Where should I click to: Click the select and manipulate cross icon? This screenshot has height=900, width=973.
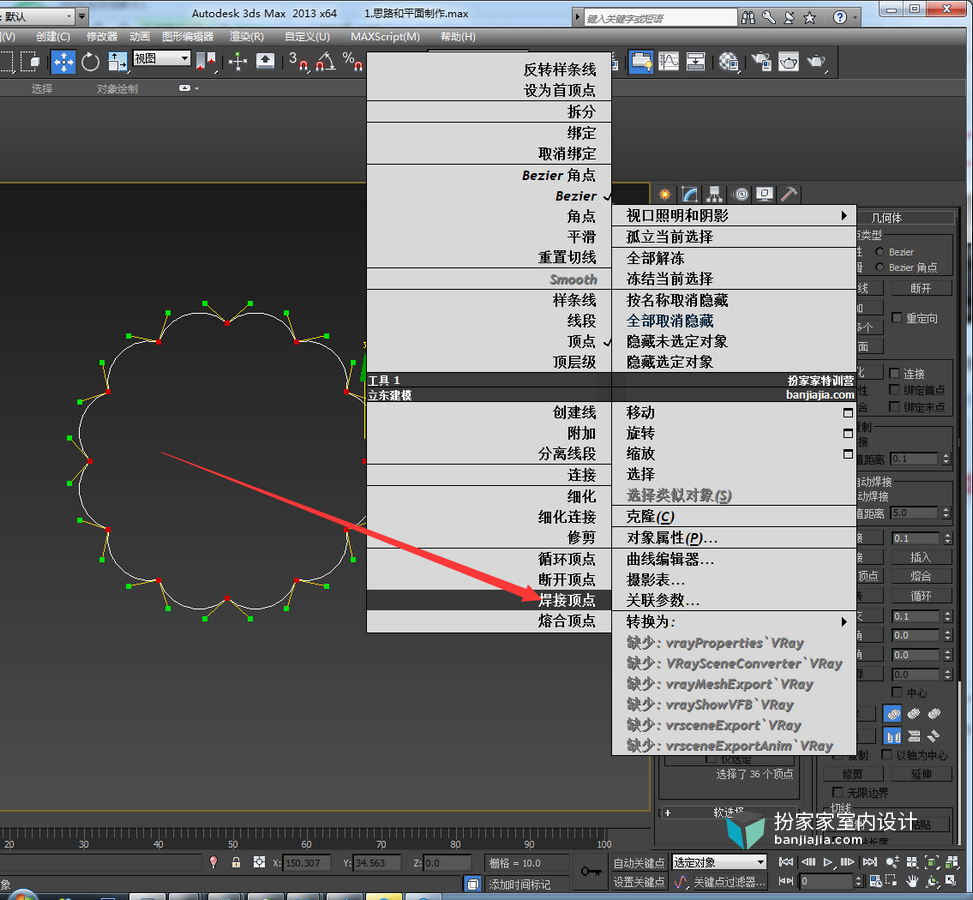238,61
